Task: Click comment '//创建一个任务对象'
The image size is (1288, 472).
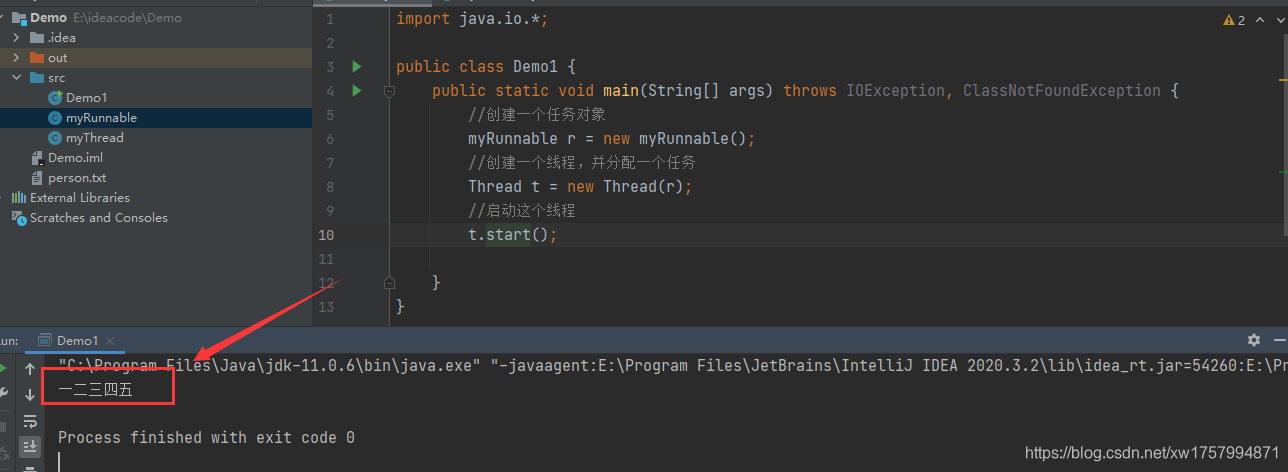Action: [x=537, y=115]
